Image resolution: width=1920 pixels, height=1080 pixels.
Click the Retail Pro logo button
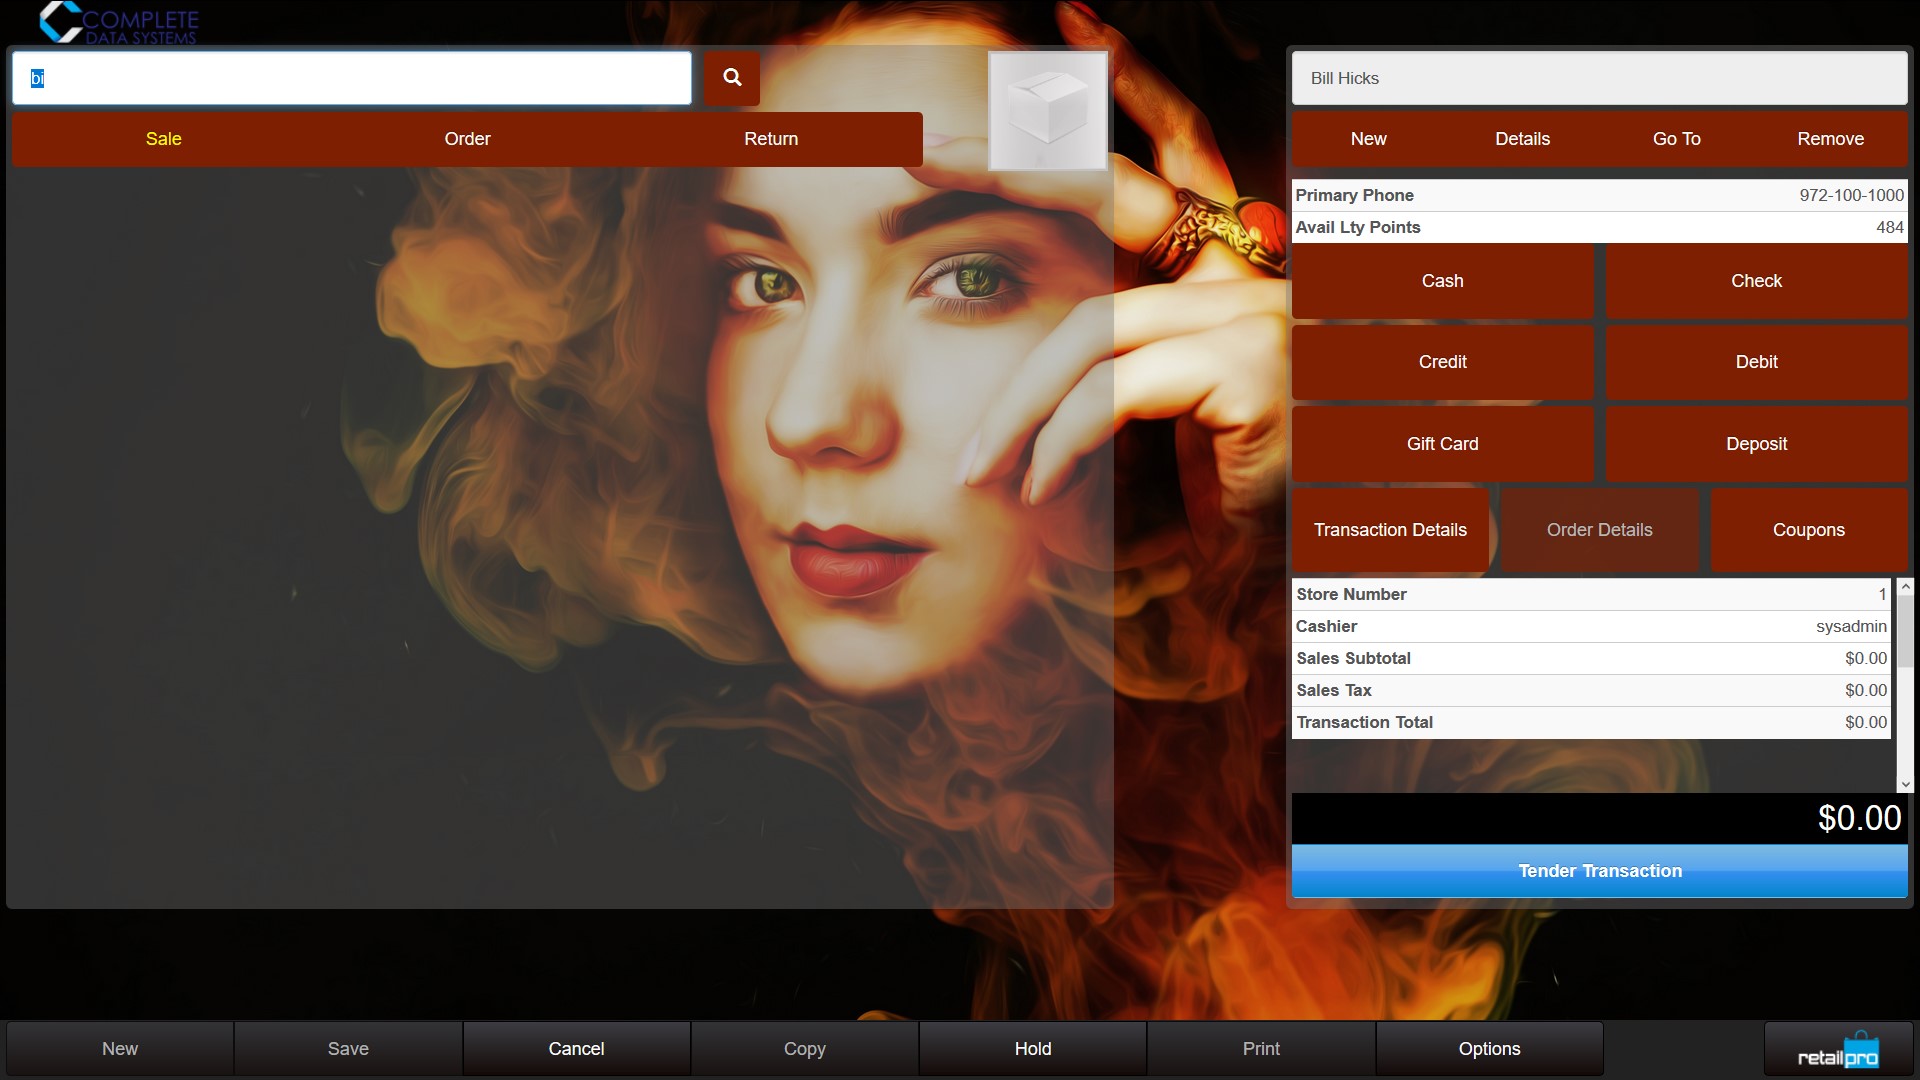[x=1838, y=1049]
